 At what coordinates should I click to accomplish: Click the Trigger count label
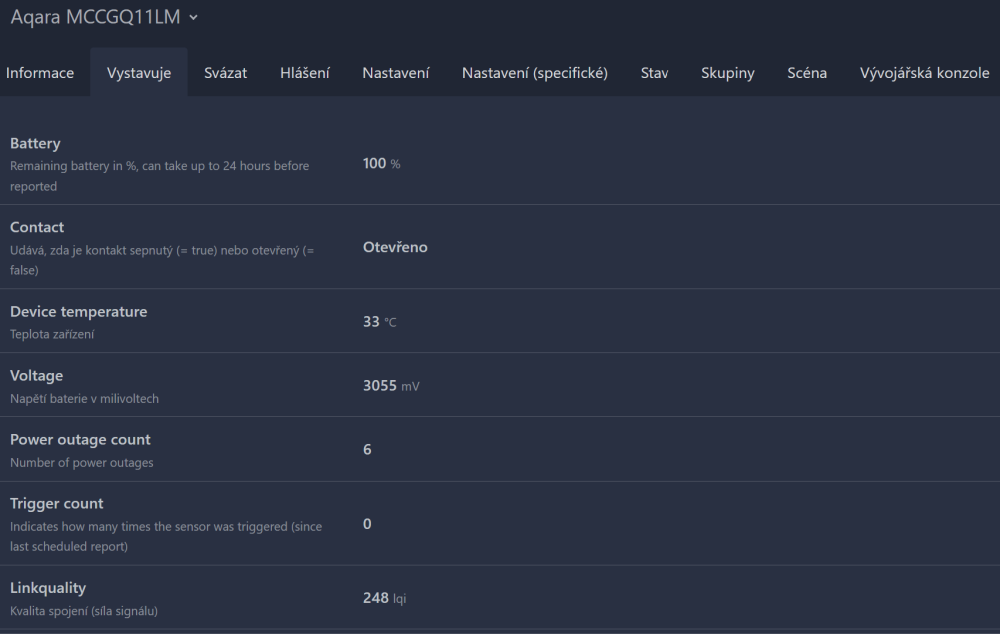[x=57, y=503]
